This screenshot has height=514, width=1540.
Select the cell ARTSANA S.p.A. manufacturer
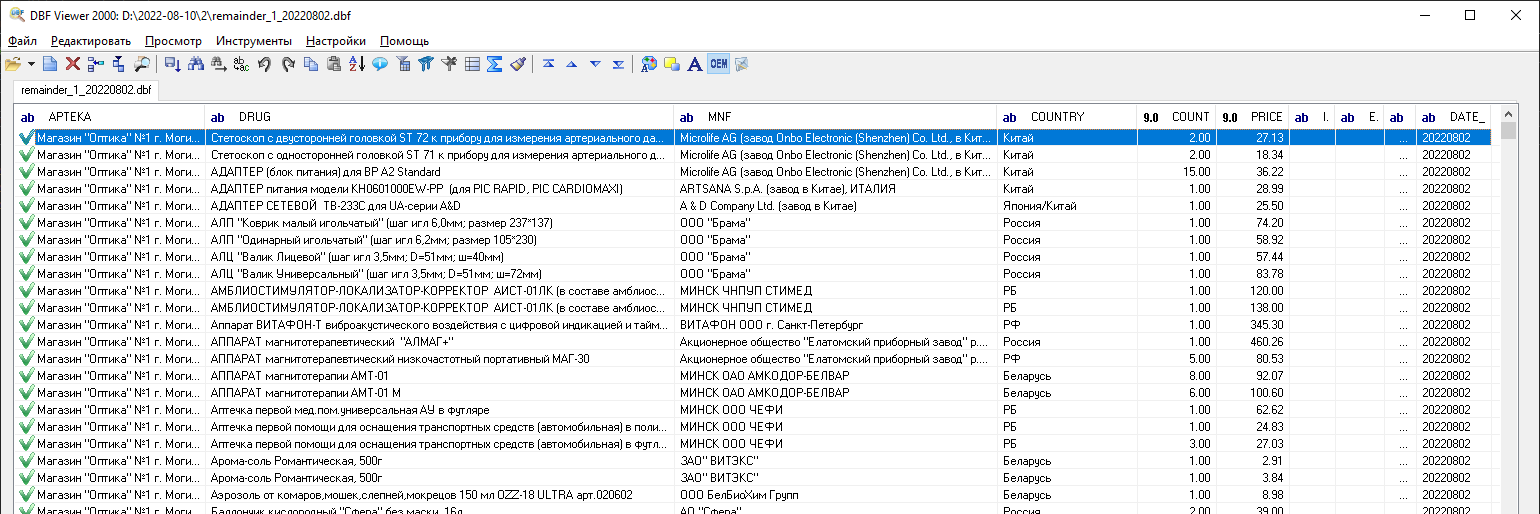(x=835, y=188)
